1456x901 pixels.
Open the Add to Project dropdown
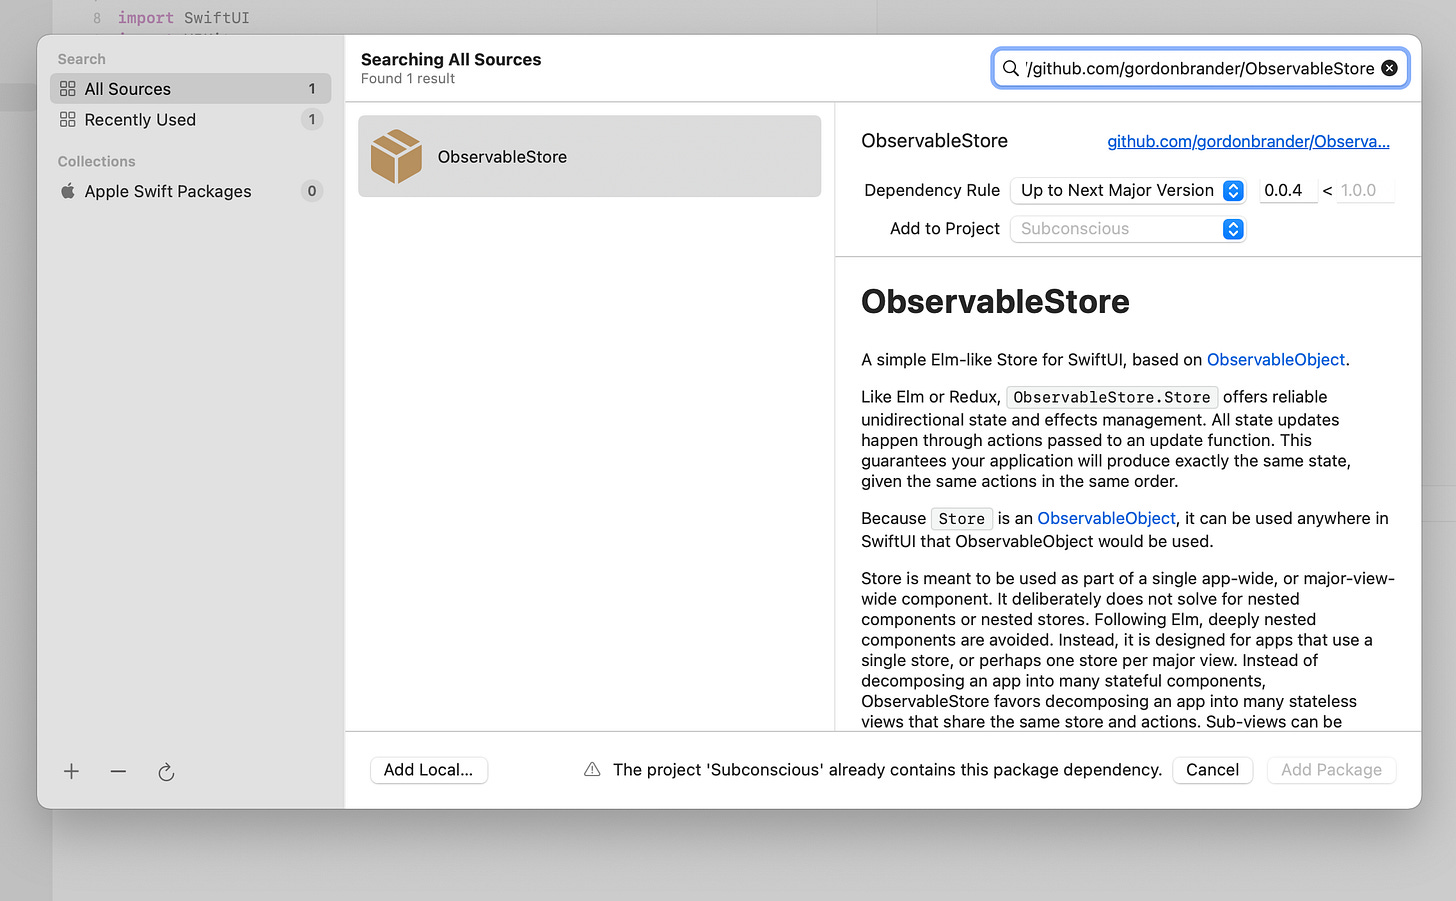(1128, 229)
